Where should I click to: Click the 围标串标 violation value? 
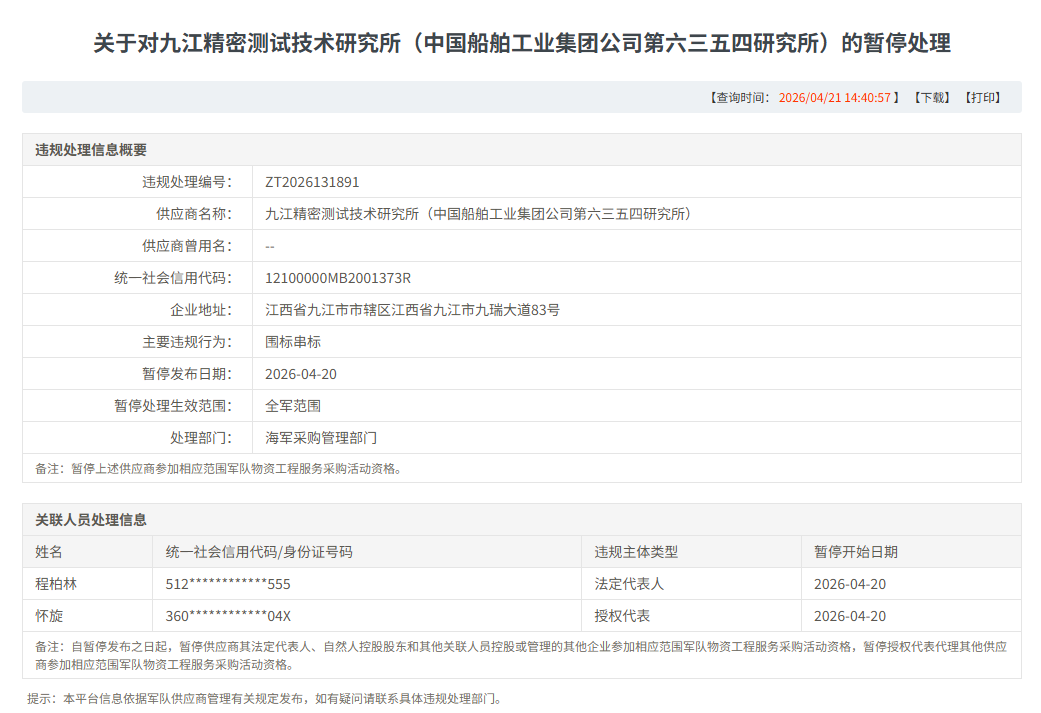point(293,342)
